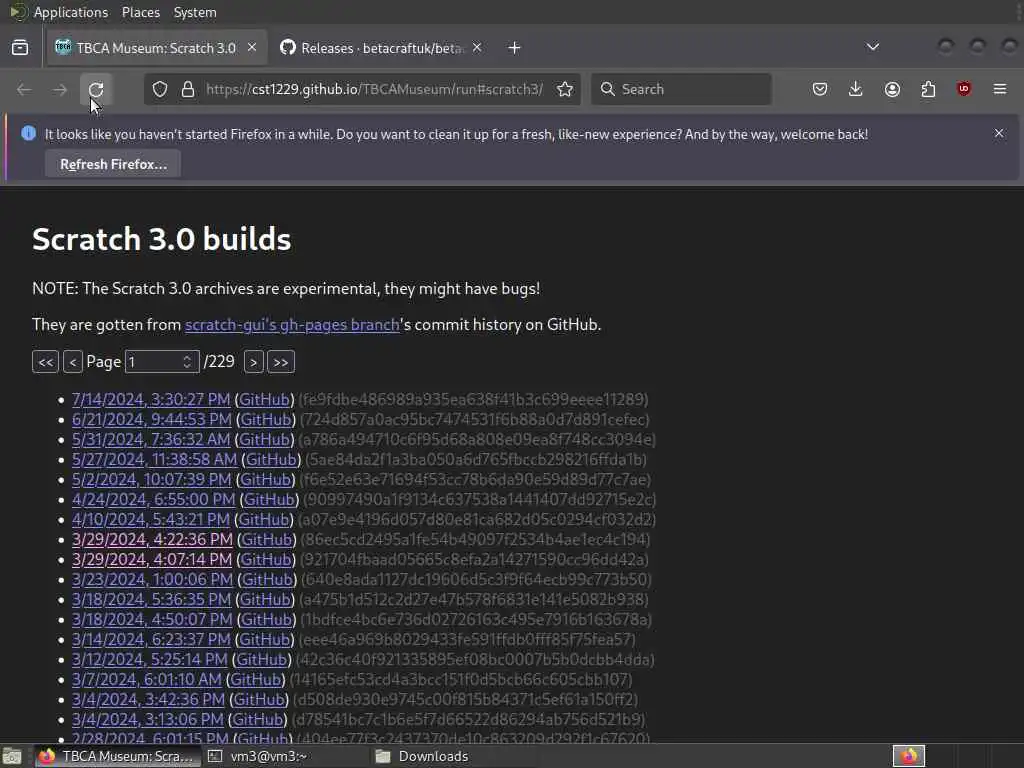1024x768 pixels.
Task: Switch to TBCA Museum: Scratch 3.0 tab
Action: (156, 48)
